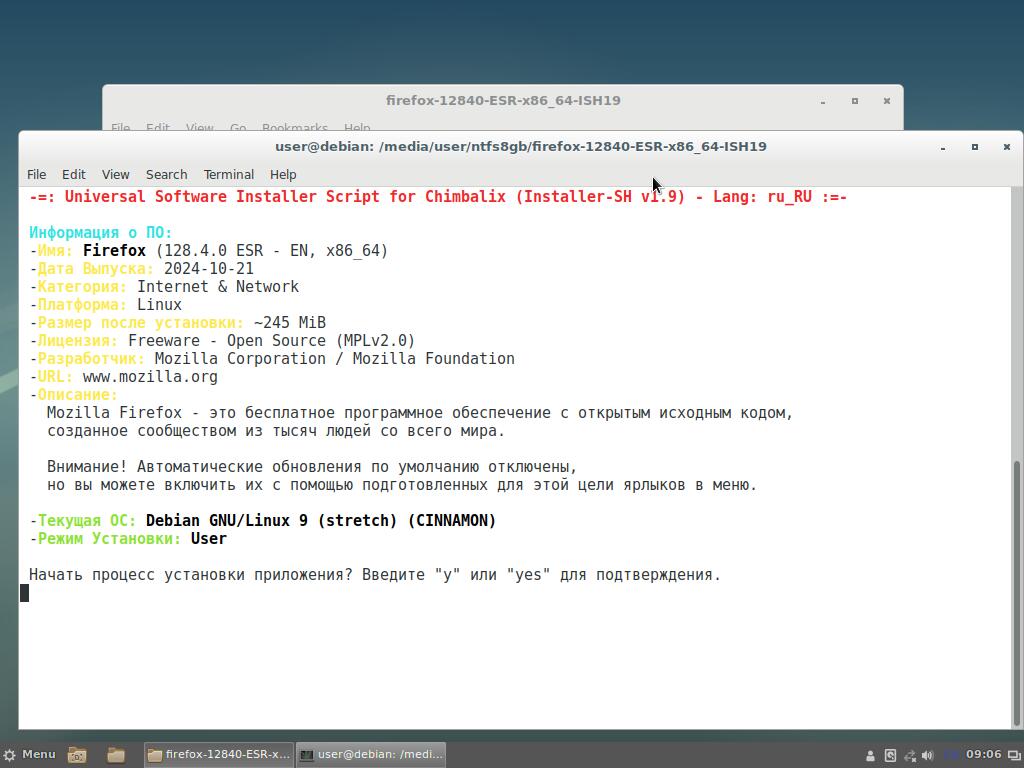This screenshot has width=1024, height=768.
Task: Click the background file manager title bar
Action: coord(503,101)
